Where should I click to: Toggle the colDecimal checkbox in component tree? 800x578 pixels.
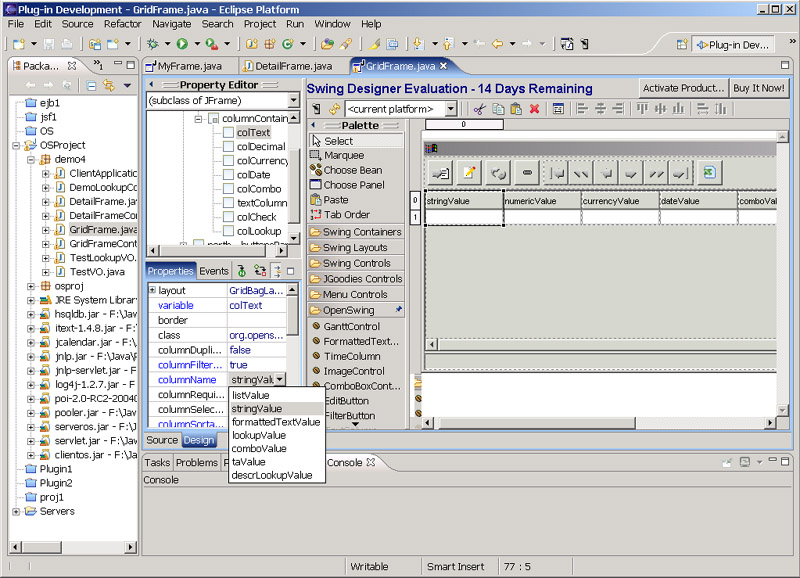229,146
